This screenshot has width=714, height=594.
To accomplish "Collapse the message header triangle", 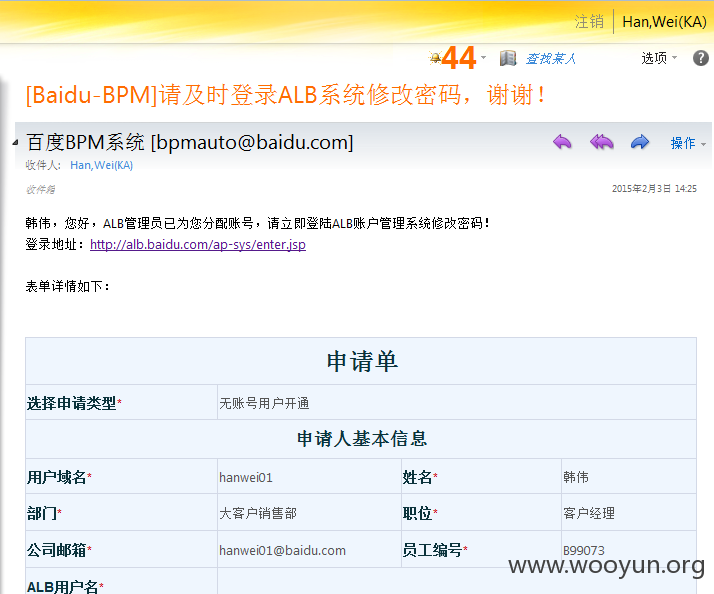I will (x=15, y=142).
